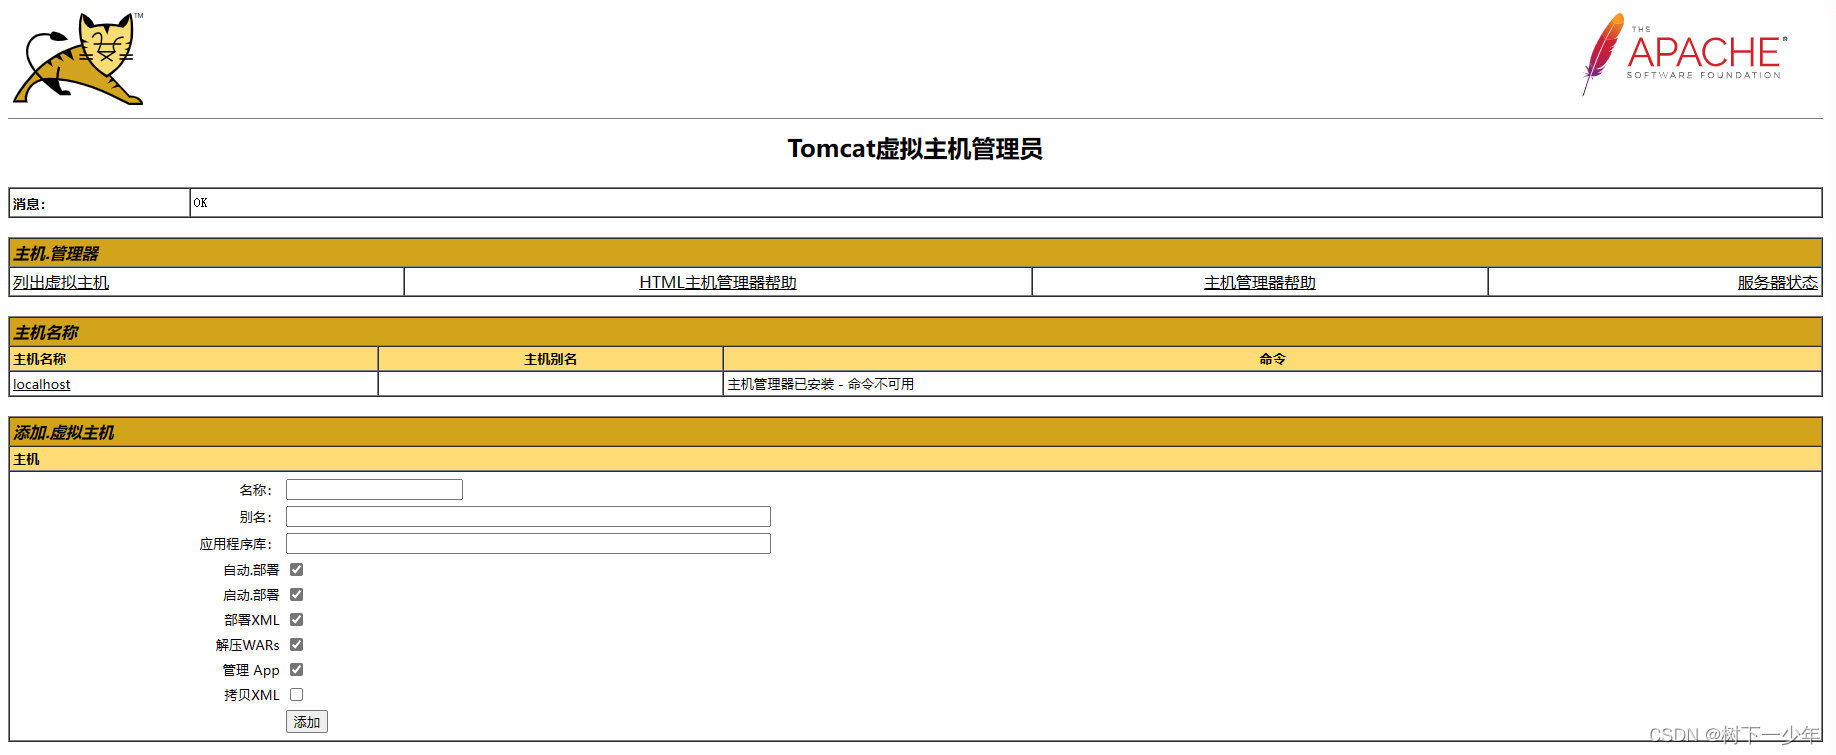Image resolution: width=1836 pixels, height=755 pixels.
Task: Click the localhost host name link
Action: pos(42,384)
